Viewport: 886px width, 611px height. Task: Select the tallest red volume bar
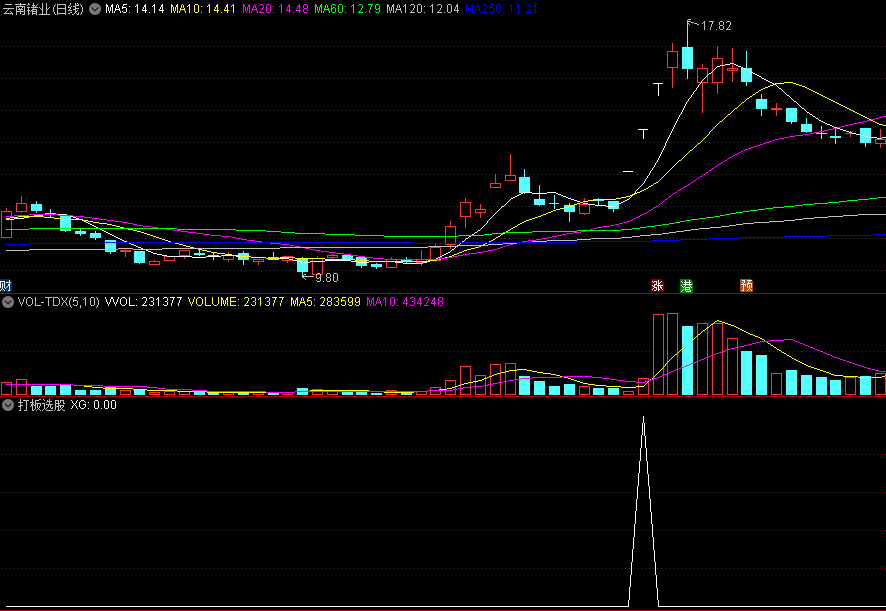(672, 354)
